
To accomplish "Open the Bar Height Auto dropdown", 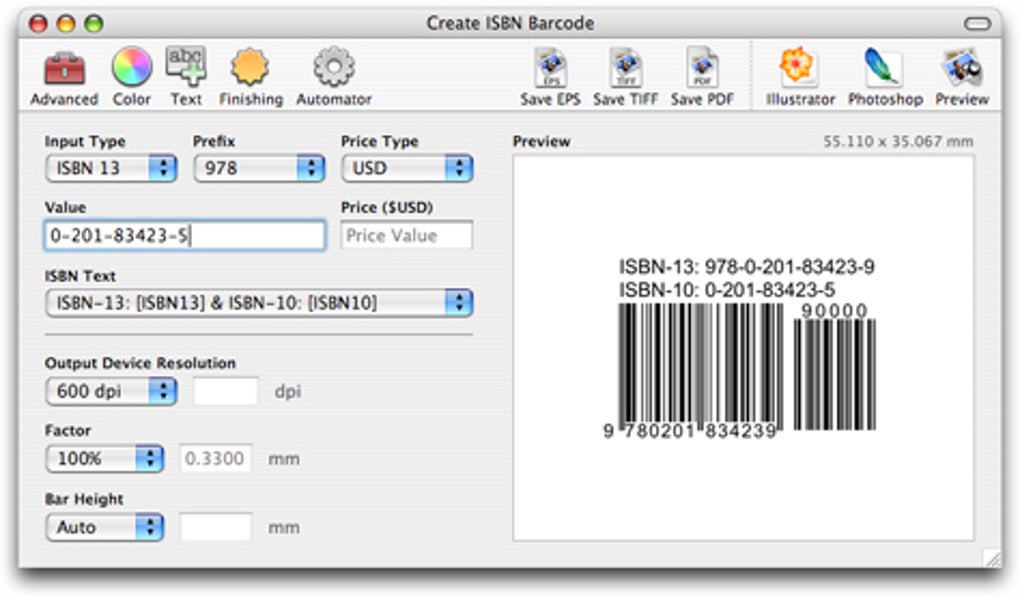I will 104,527.
